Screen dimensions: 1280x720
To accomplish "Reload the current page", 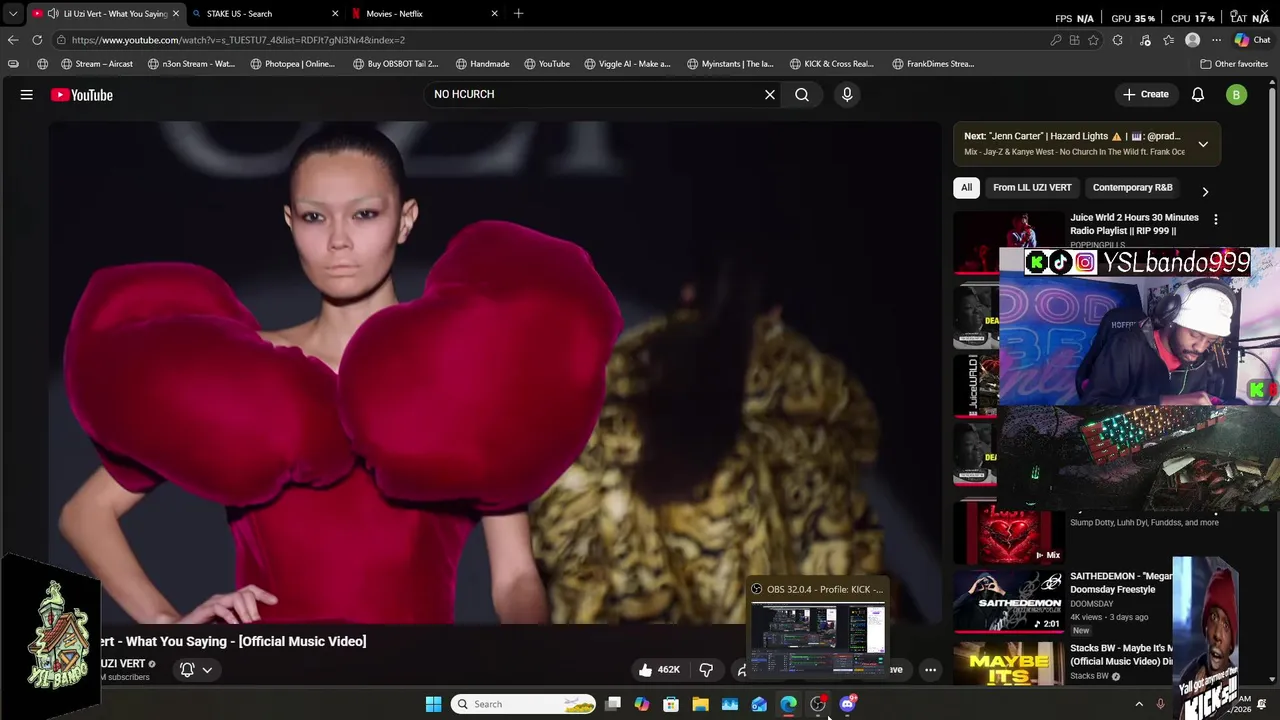I will (37, 40).
